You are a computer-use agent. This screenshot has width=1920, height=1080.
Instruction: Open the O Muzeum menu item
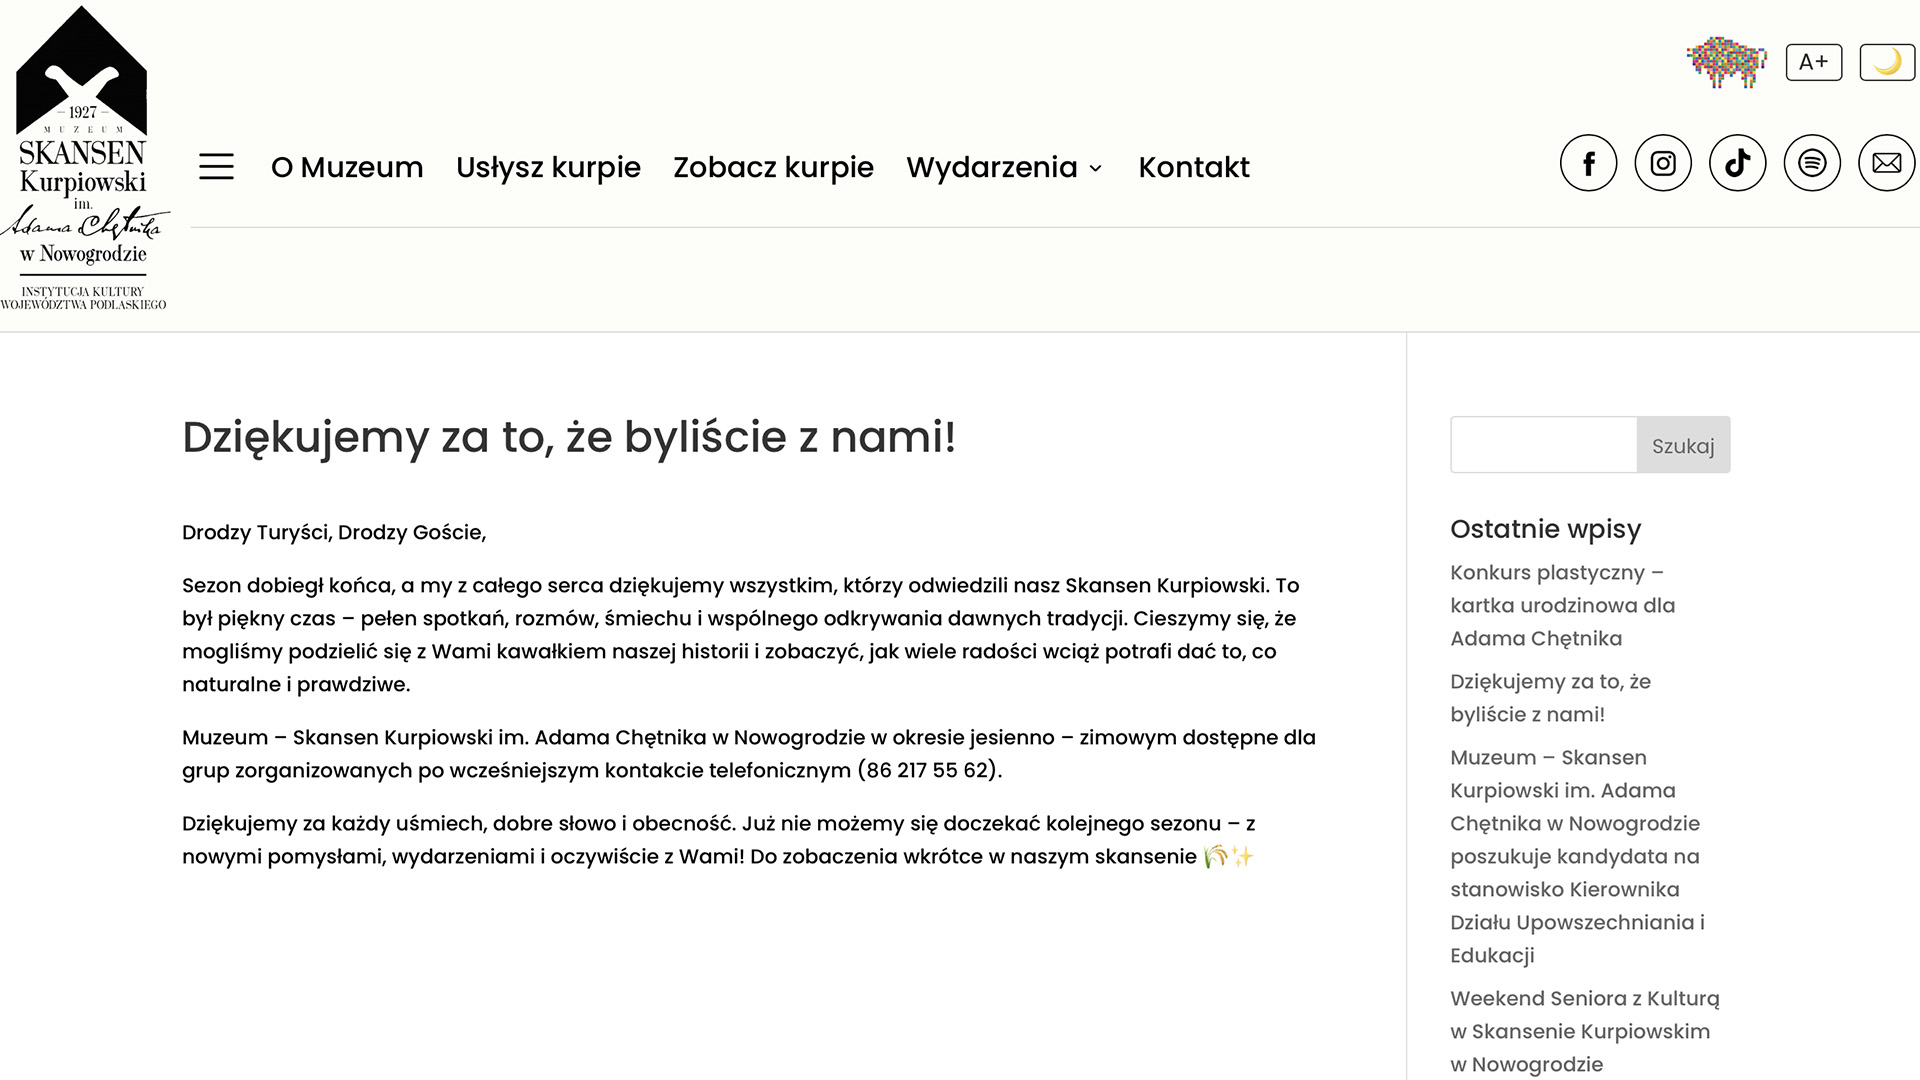click(x=347, y=167)
